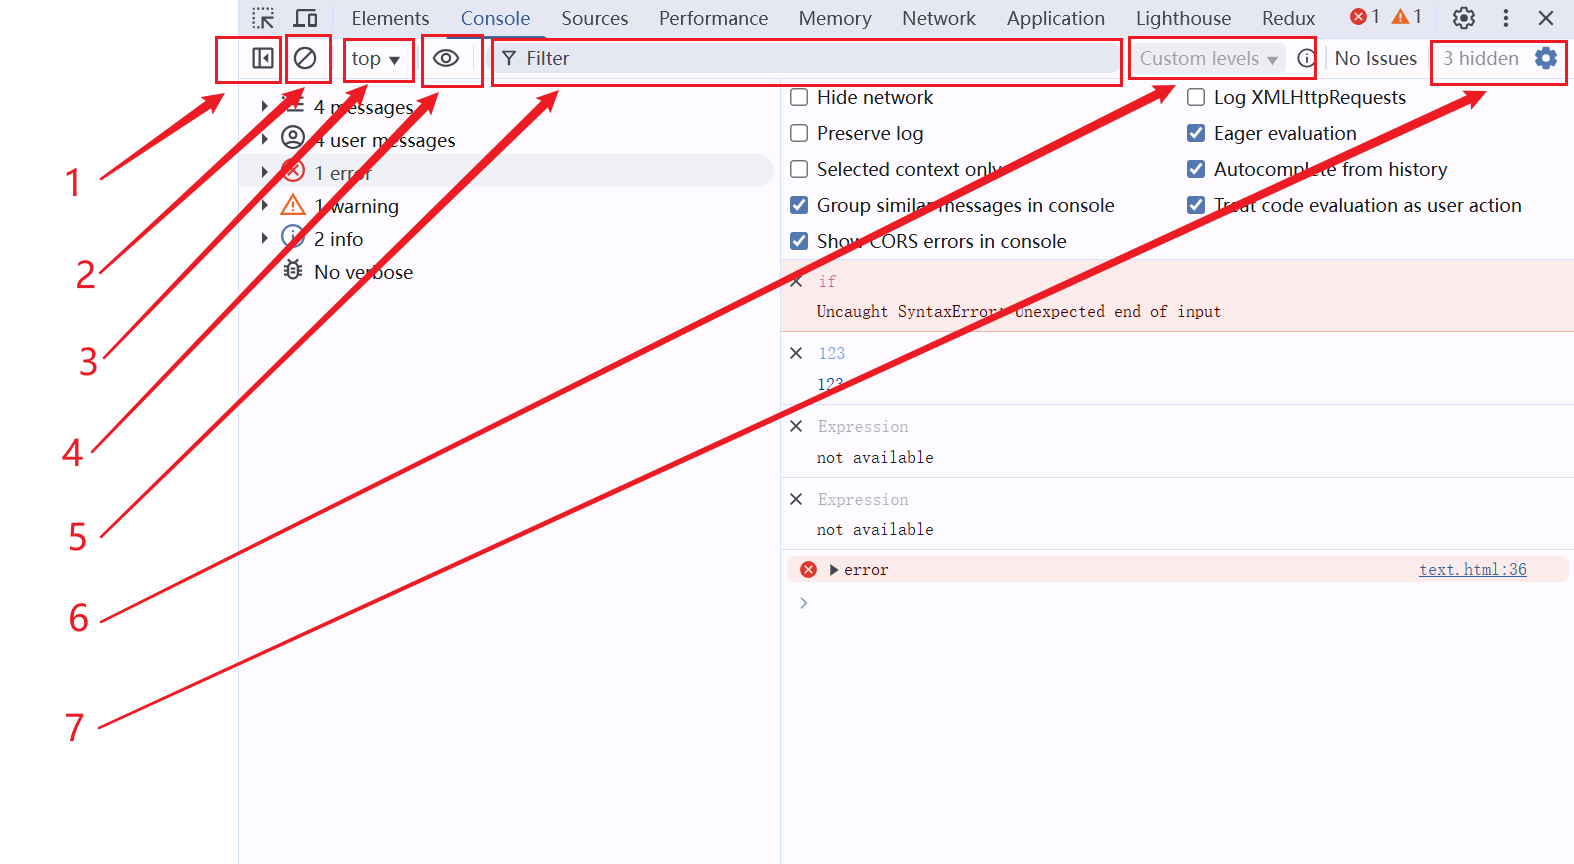The image size is (1574, 864).
Task: Click the No Issues button
Action: coord(1375,58)
